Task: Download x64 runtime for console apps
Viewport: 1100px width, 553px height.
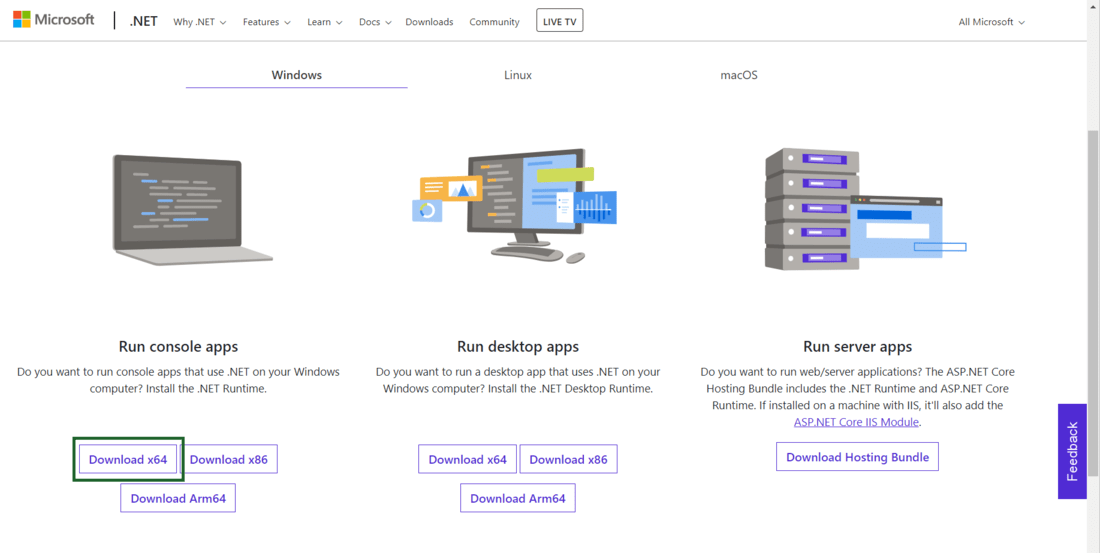Action: coord(128,460)
